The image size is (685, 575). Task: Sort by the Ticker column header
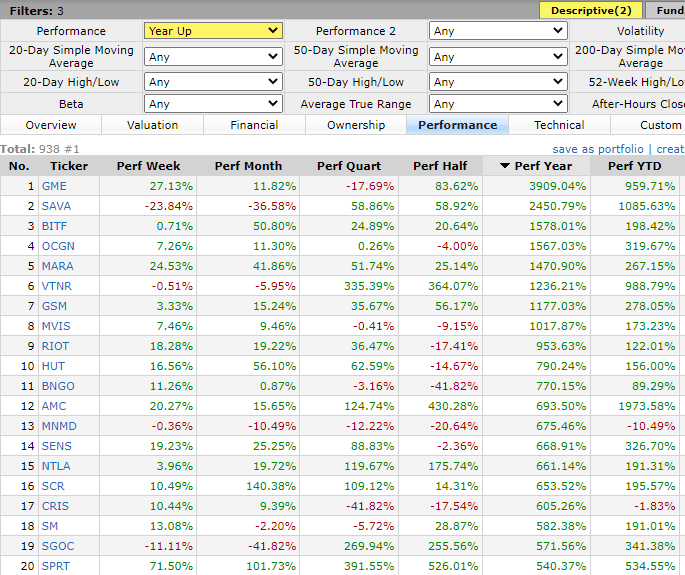coord(69,166)
